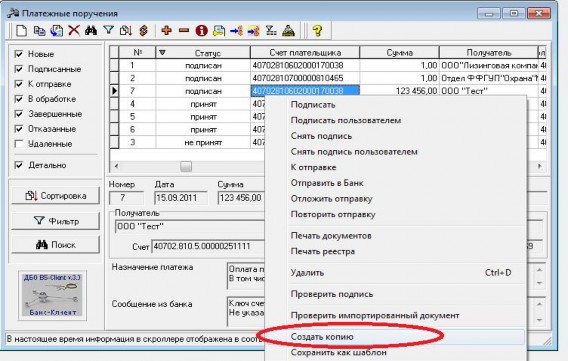The width and height of the screenshot is (568, 361).
Task: Toggle the Новые checkbox
Action: (18, 54)
